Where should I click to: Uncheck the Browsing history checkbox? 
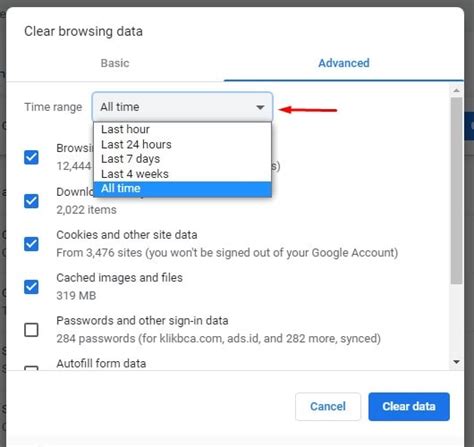pos(31,157)
